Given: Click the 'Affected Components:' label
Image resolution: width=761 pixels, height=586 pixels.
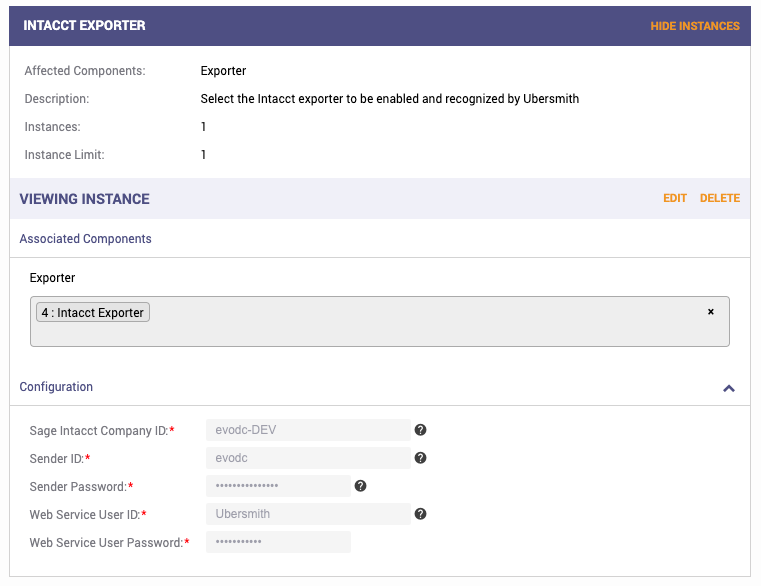Looking at the screenshot, I should [85, 71].
